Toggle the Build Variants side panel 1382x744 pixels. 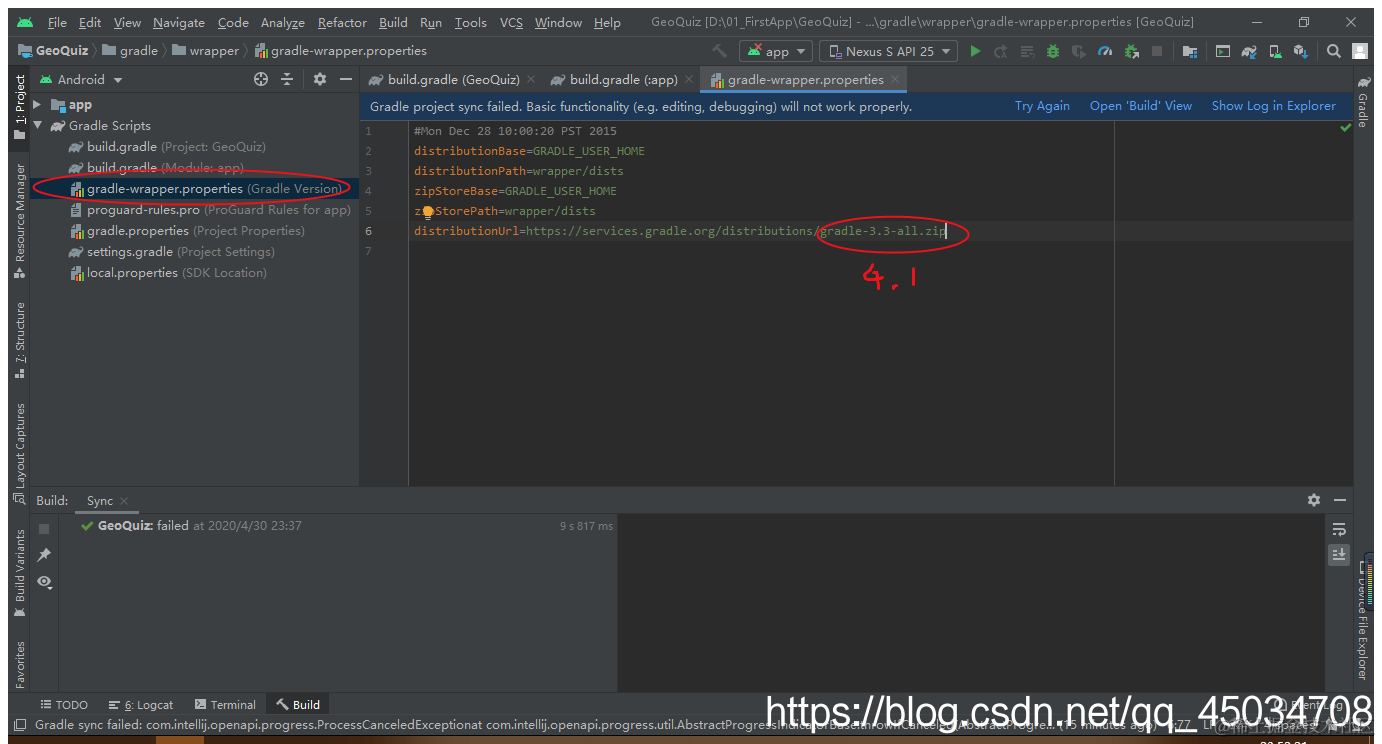click(19, 572)
